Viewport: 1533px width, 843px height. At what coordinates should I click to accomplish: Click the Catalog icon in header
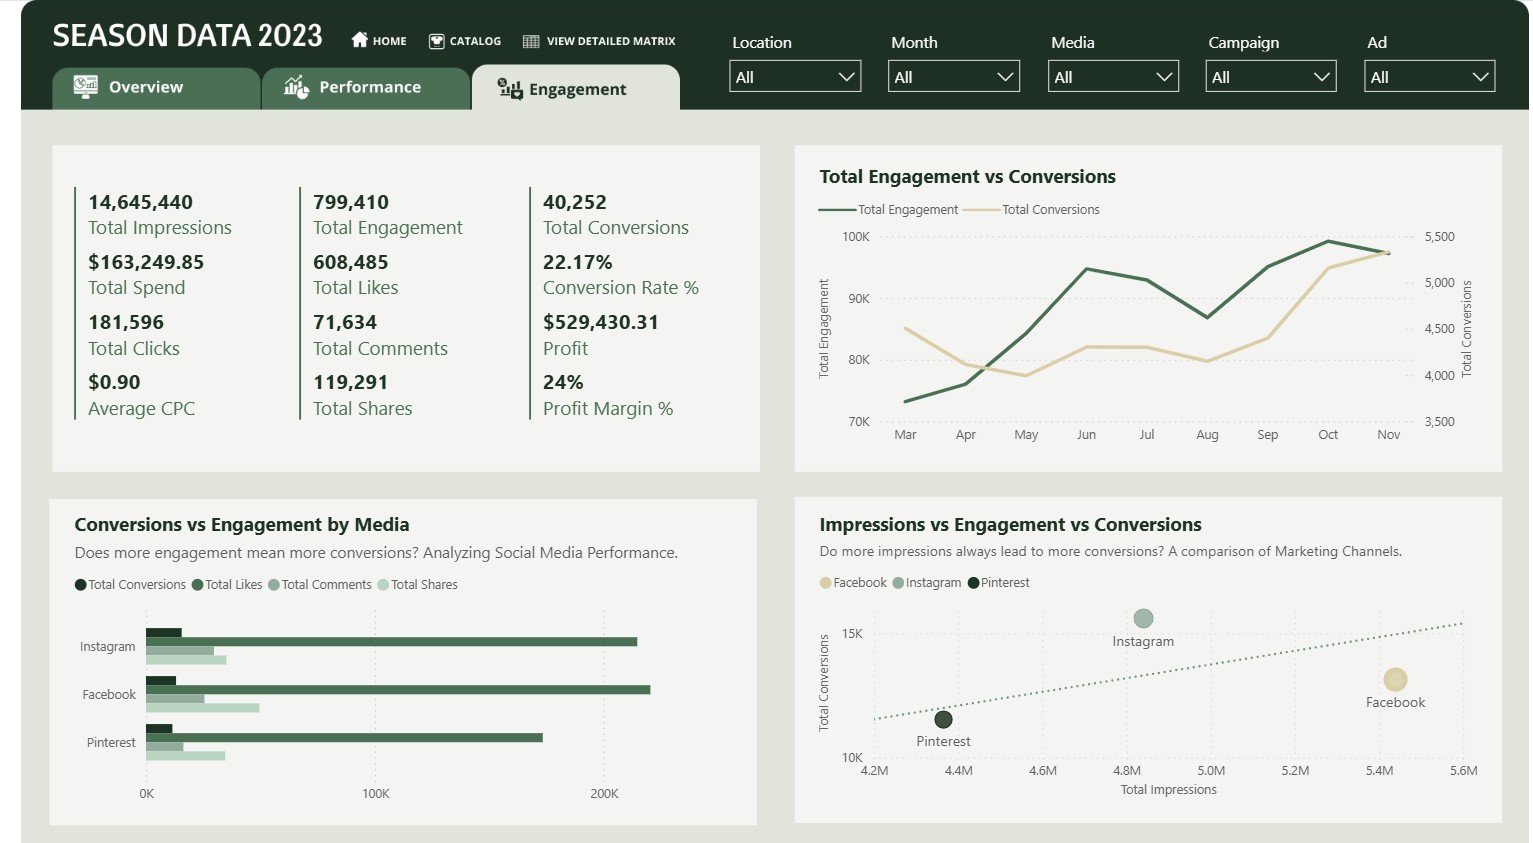[x=436, y=41]
